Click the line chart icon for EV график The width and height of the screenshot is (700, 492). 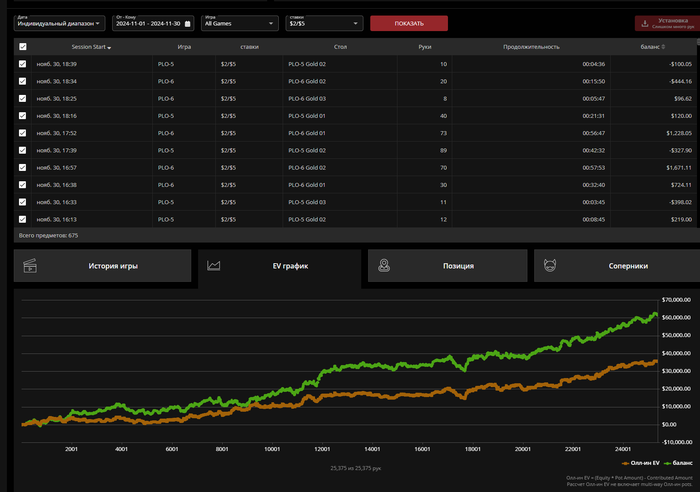(213, 266)
